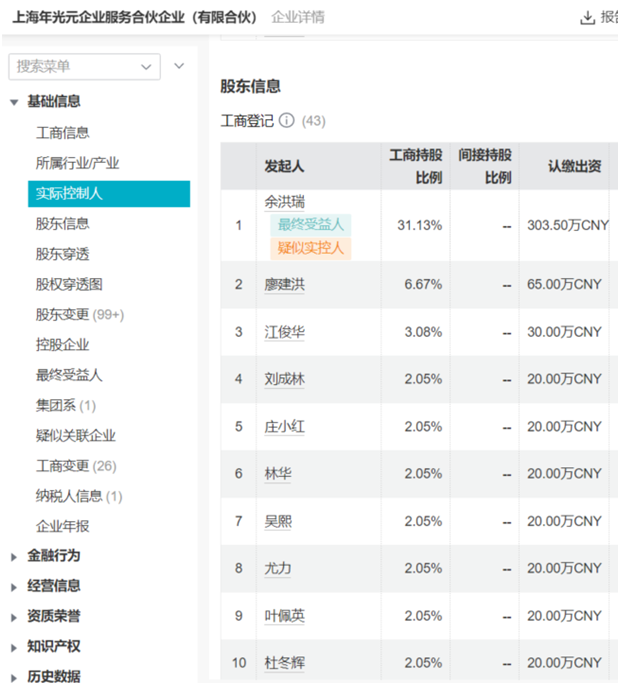Open 股权穿透图 menu item
This screenshot has height=685, width=620.
[x=69, y=284]
